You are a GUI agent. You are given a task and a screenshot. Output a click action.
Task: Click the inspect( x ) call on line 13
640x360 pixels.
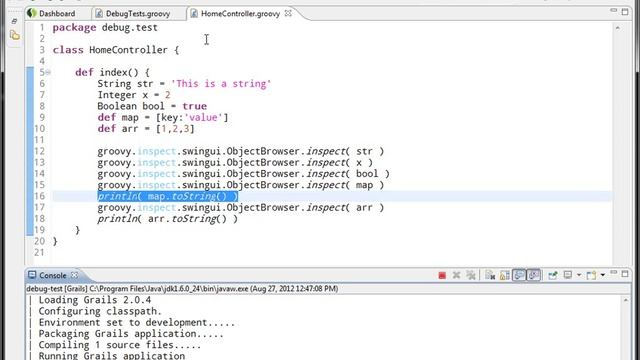340,162
